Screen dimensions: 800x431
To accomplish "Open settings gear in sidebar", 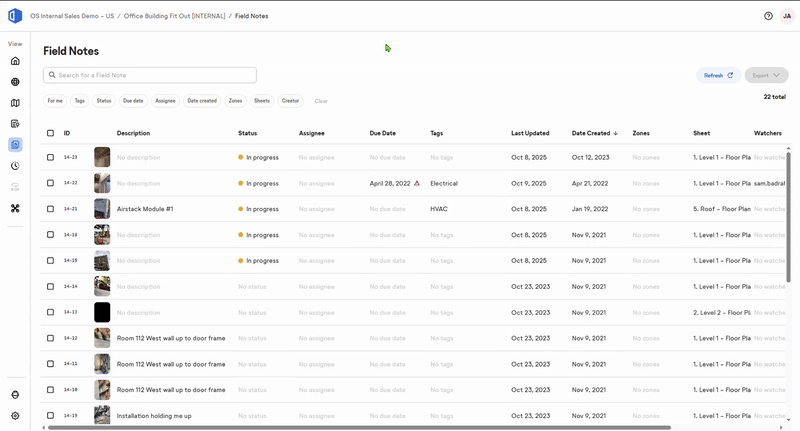I will tap(15, 416).
